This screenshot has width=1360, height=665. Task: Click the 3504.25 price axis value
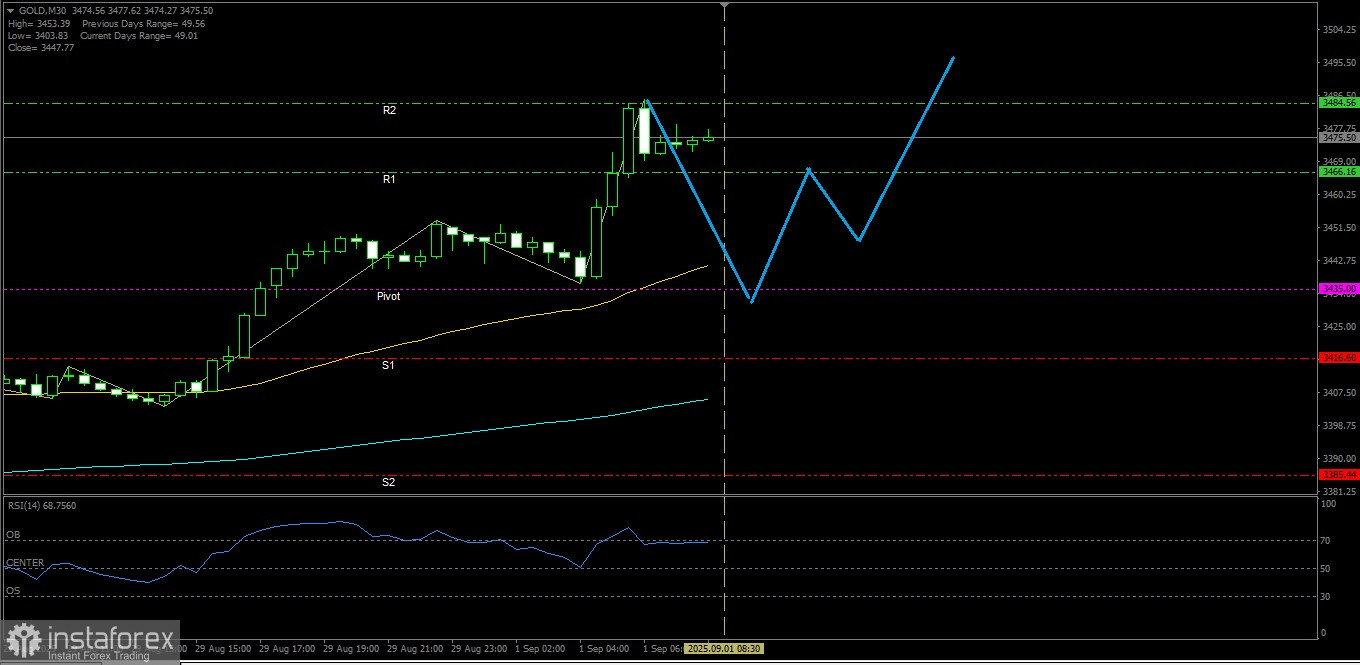click(x=1339, y=30)
